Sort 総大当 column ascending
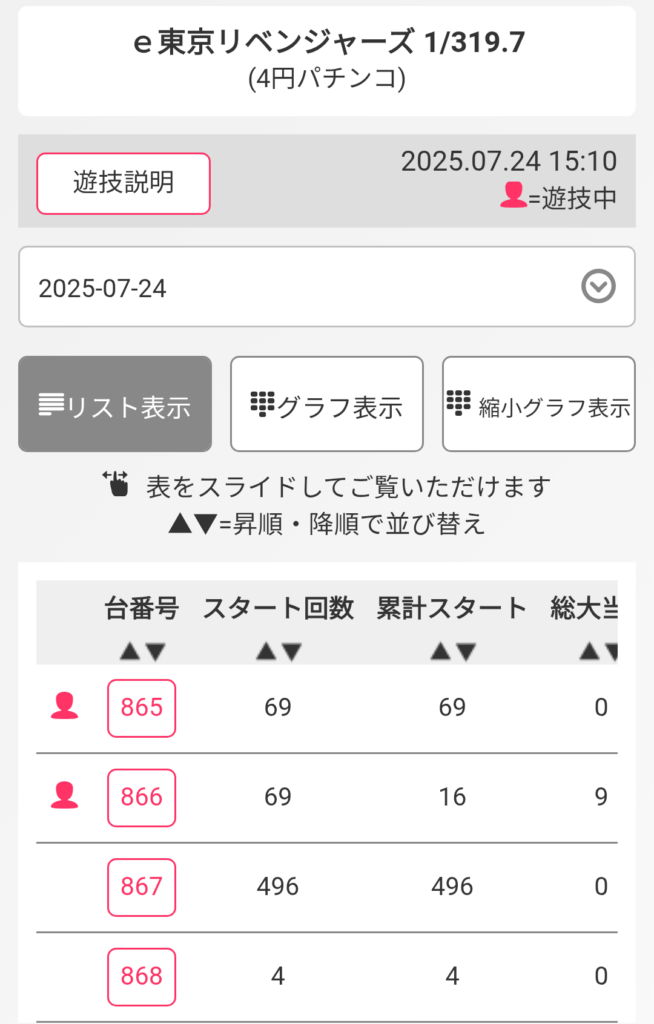Screen dimensions: 654x1024 tap(589, 651)
